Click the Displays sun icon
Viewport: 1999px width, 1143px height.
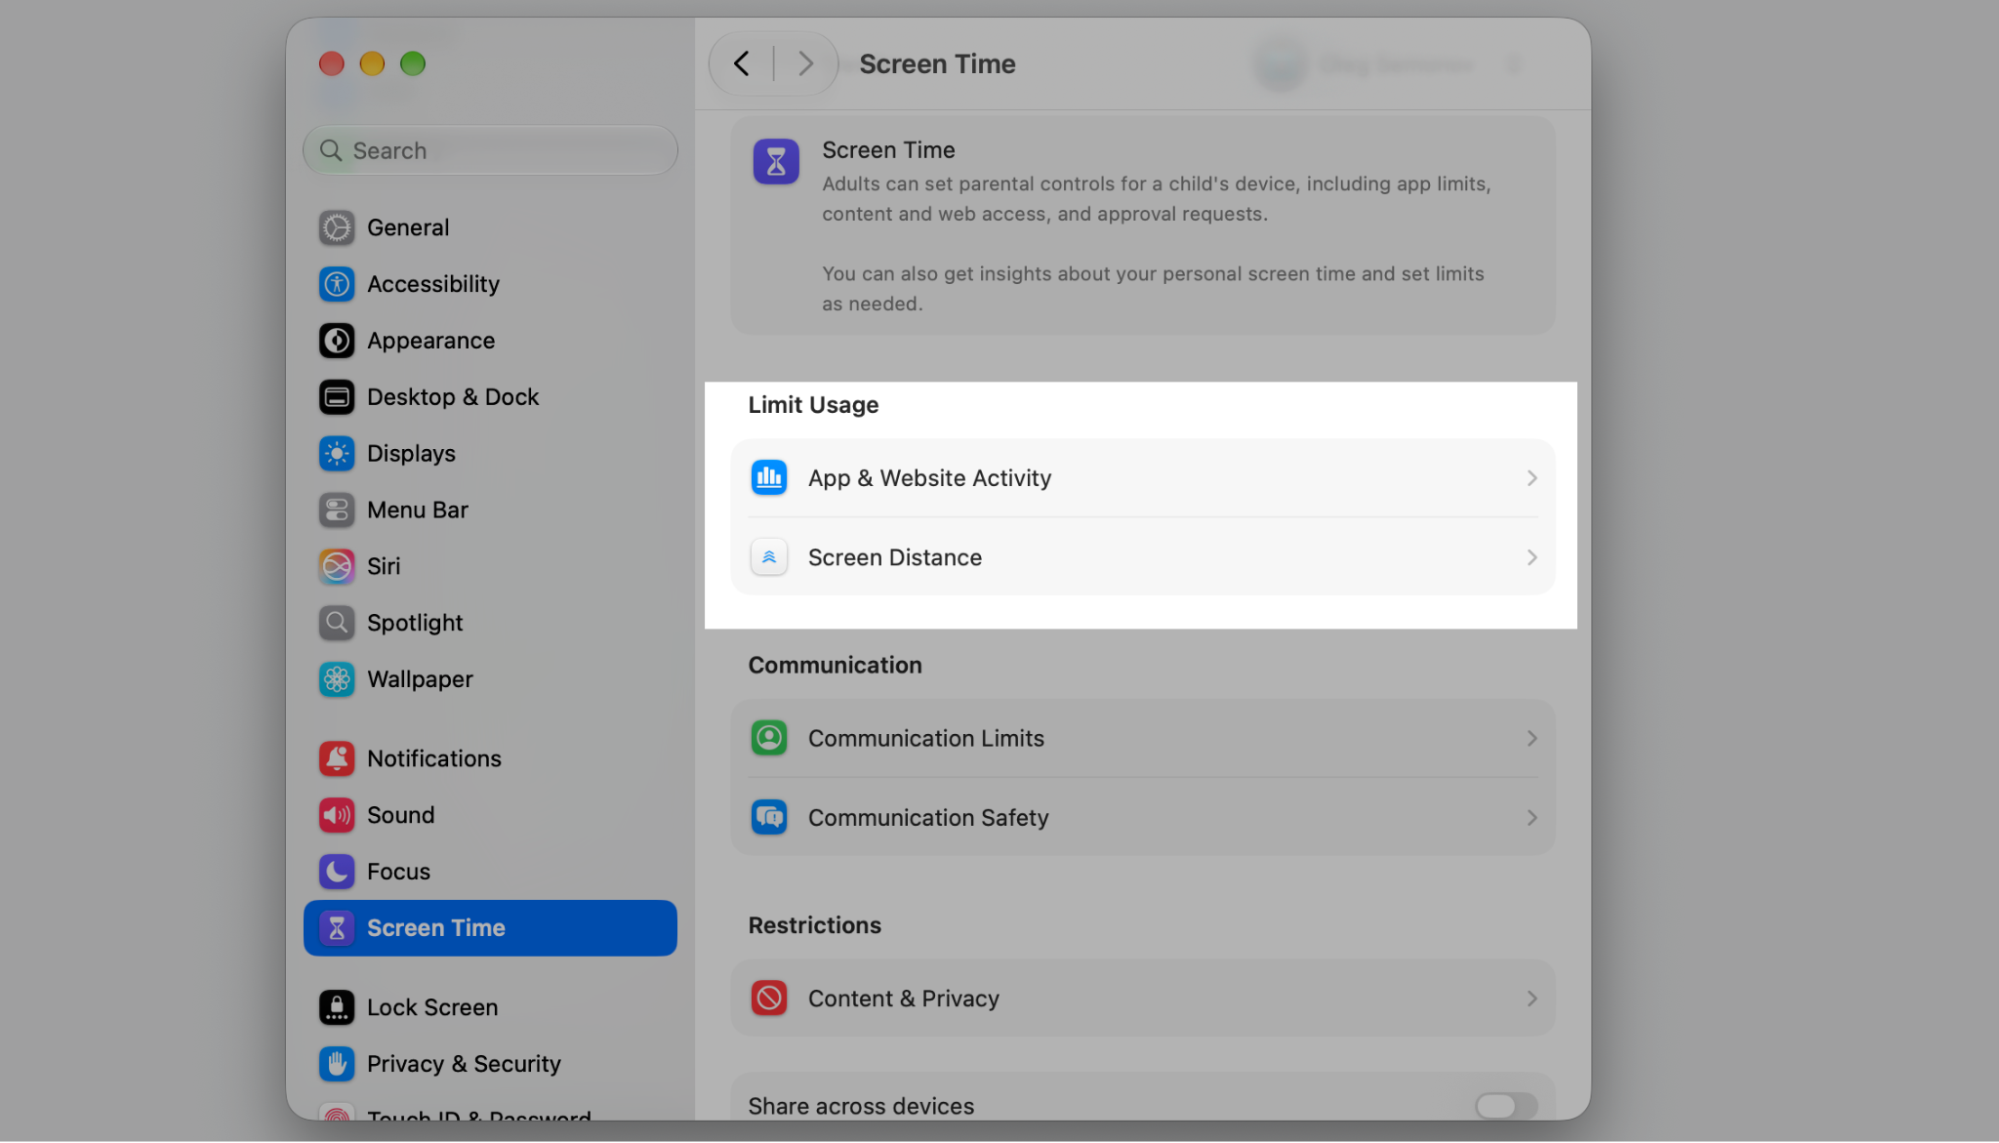[336, 454]
